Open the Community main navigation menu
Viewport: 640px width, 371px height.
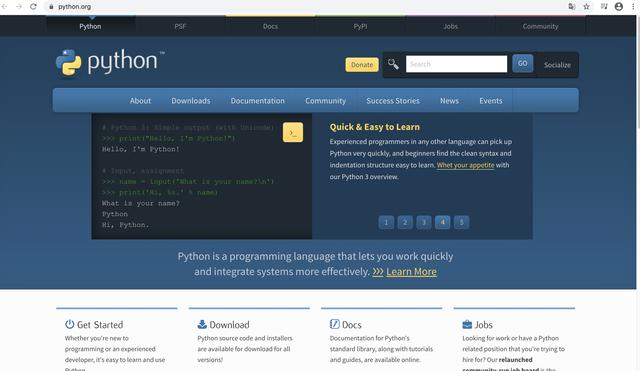[325, 101]
